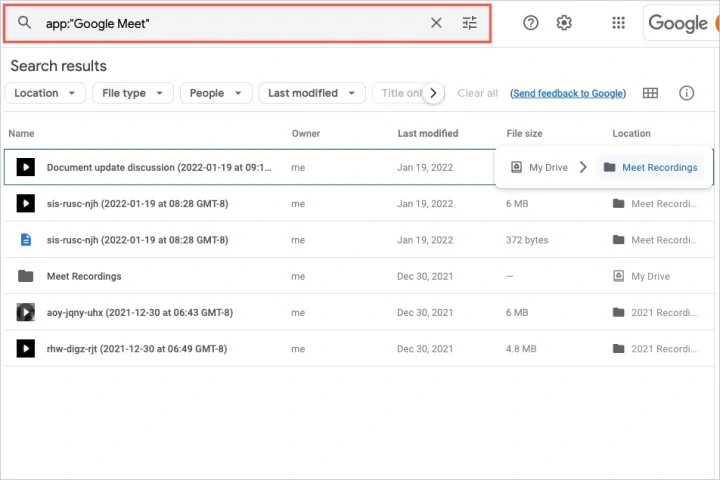
Task: Expand the Location filter dropdown
Action: [x=45, y=93]
